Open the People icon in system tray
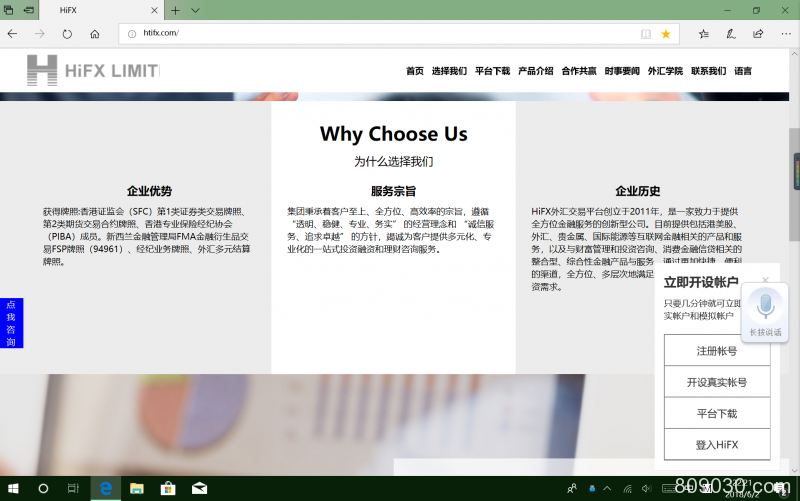800x501 pixels. 572,489
